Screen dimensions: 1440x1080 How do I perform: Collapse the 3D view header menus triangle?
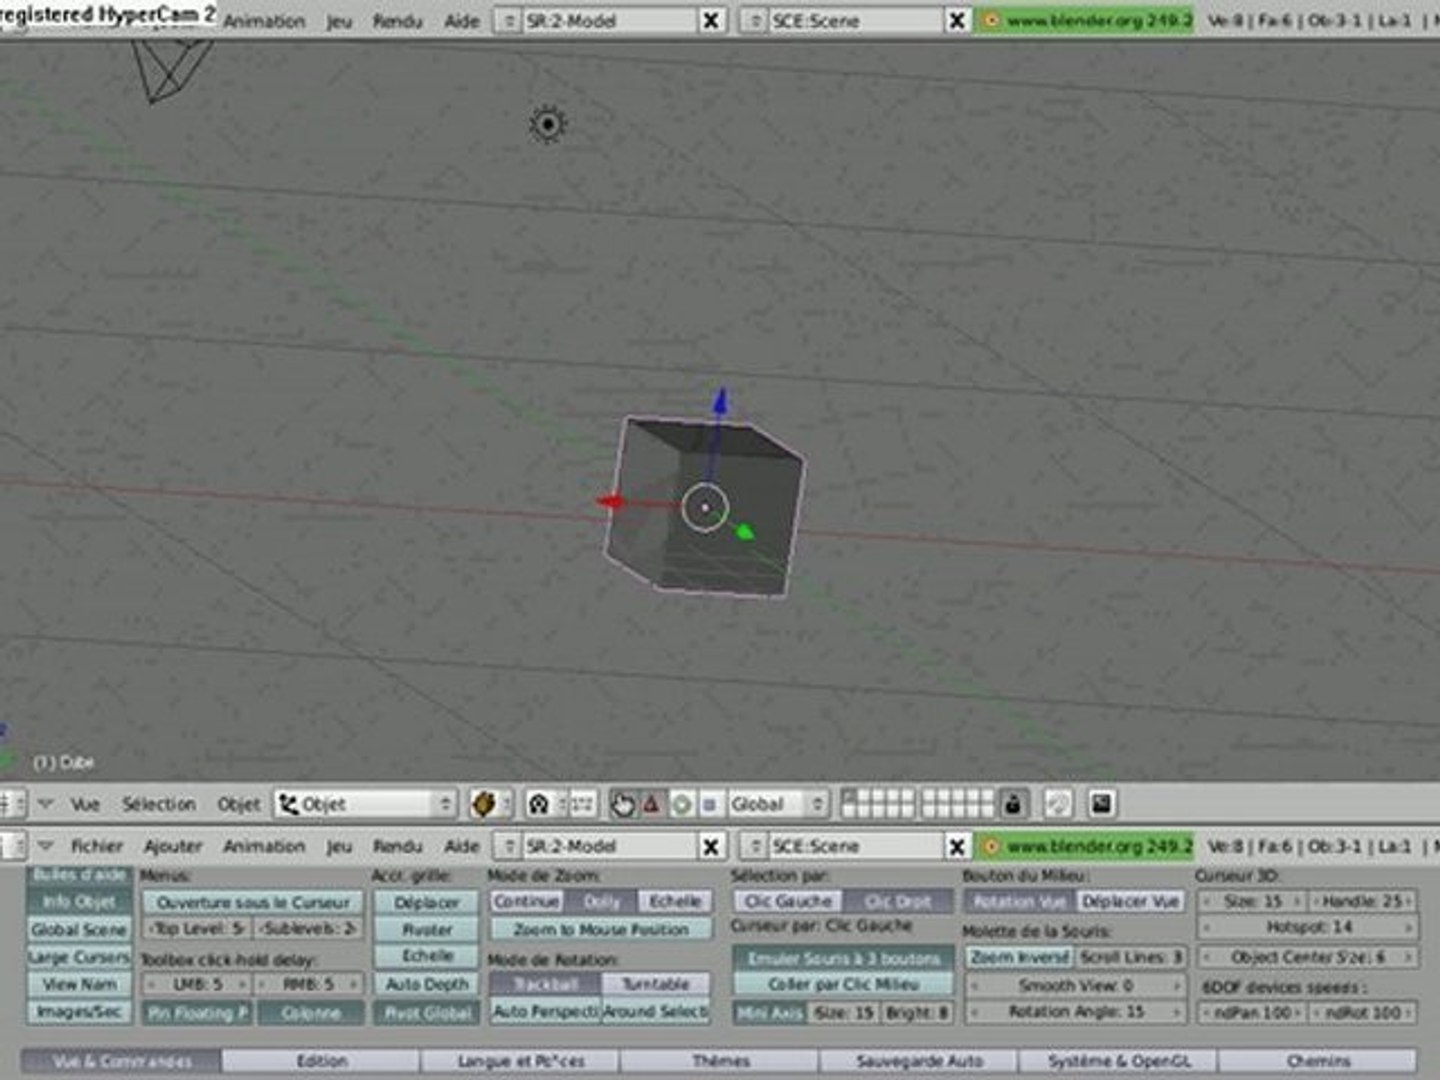pos(46,803)
